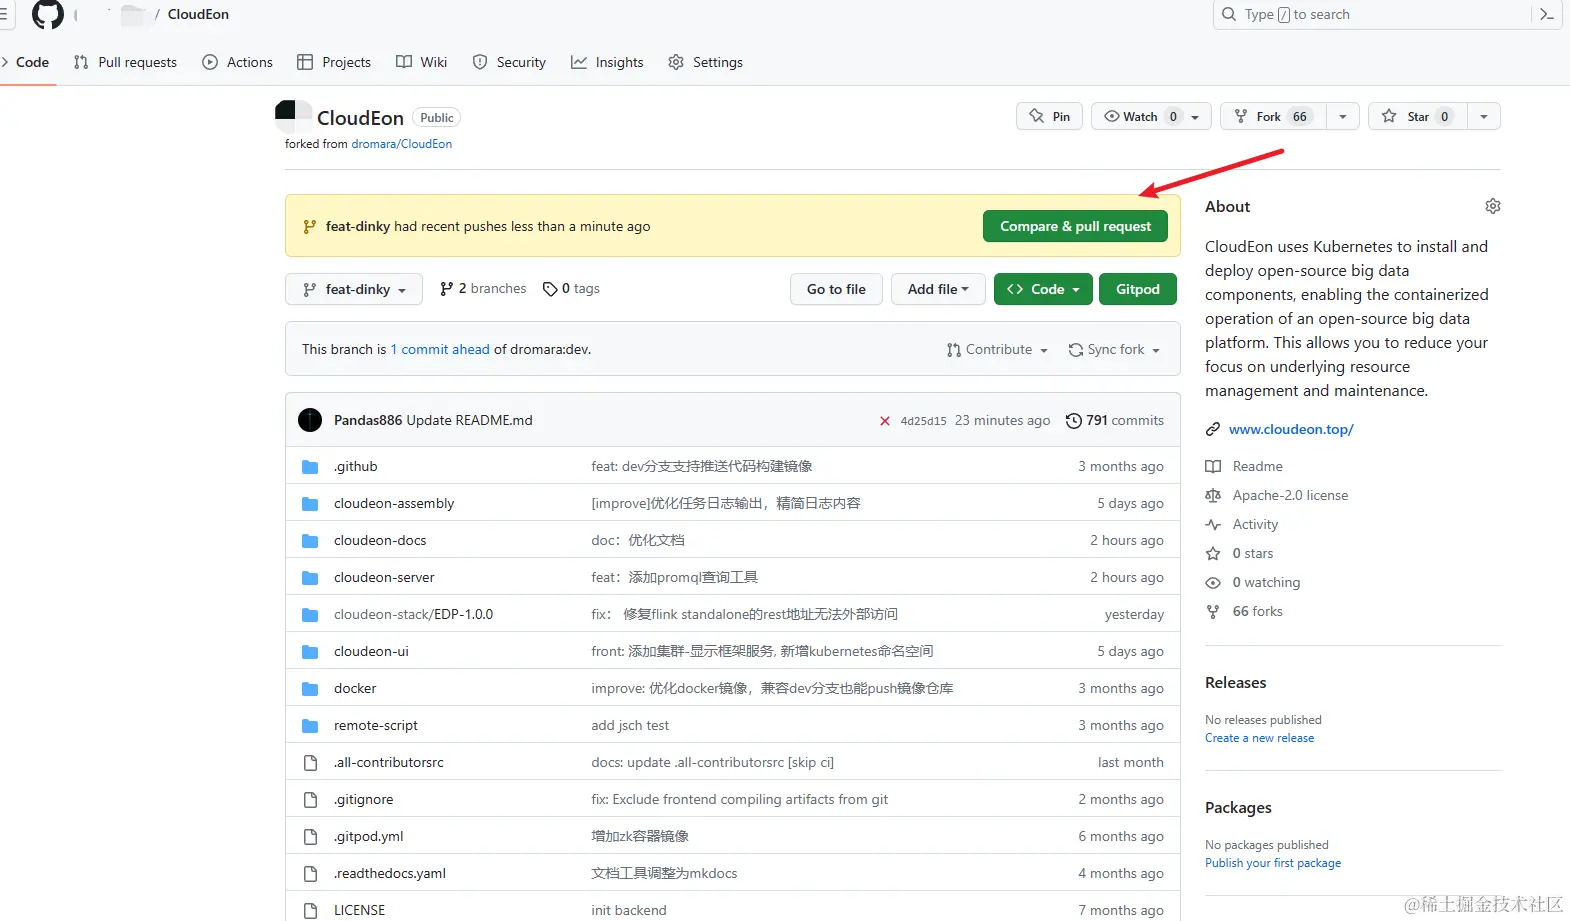Open the 2 branches link

[x=483, y=289]
